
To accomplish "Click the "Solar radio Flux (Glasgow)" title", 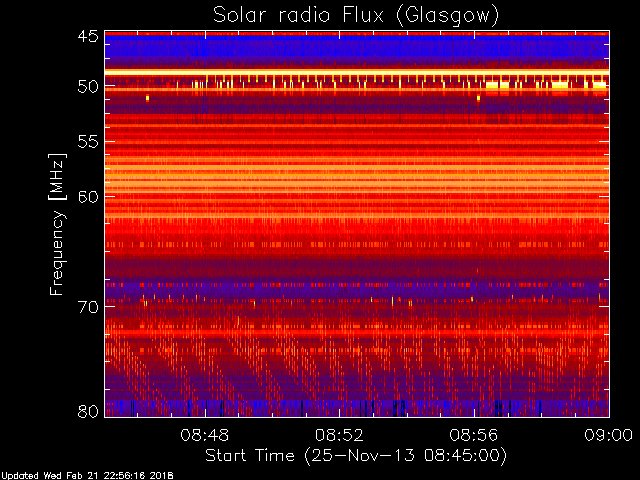I will tap(356, 16).
